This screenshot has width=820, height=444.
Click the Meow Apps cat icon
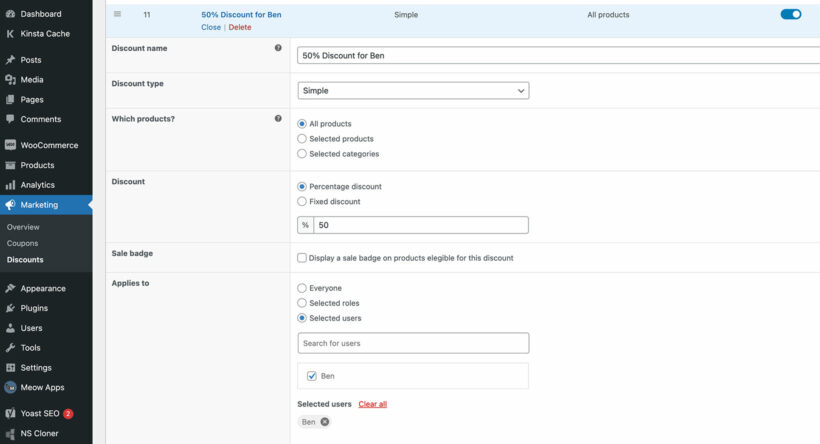(10, 388)
